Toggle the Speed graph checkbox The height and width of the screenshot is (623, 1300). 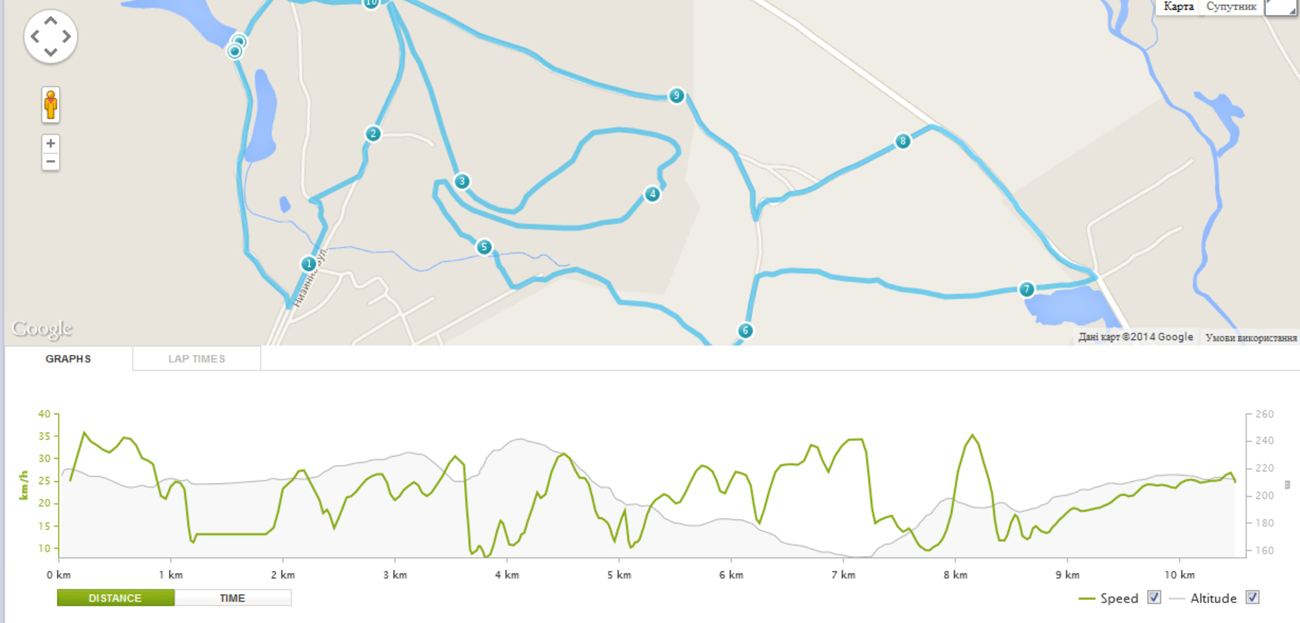click(1154, 598)
